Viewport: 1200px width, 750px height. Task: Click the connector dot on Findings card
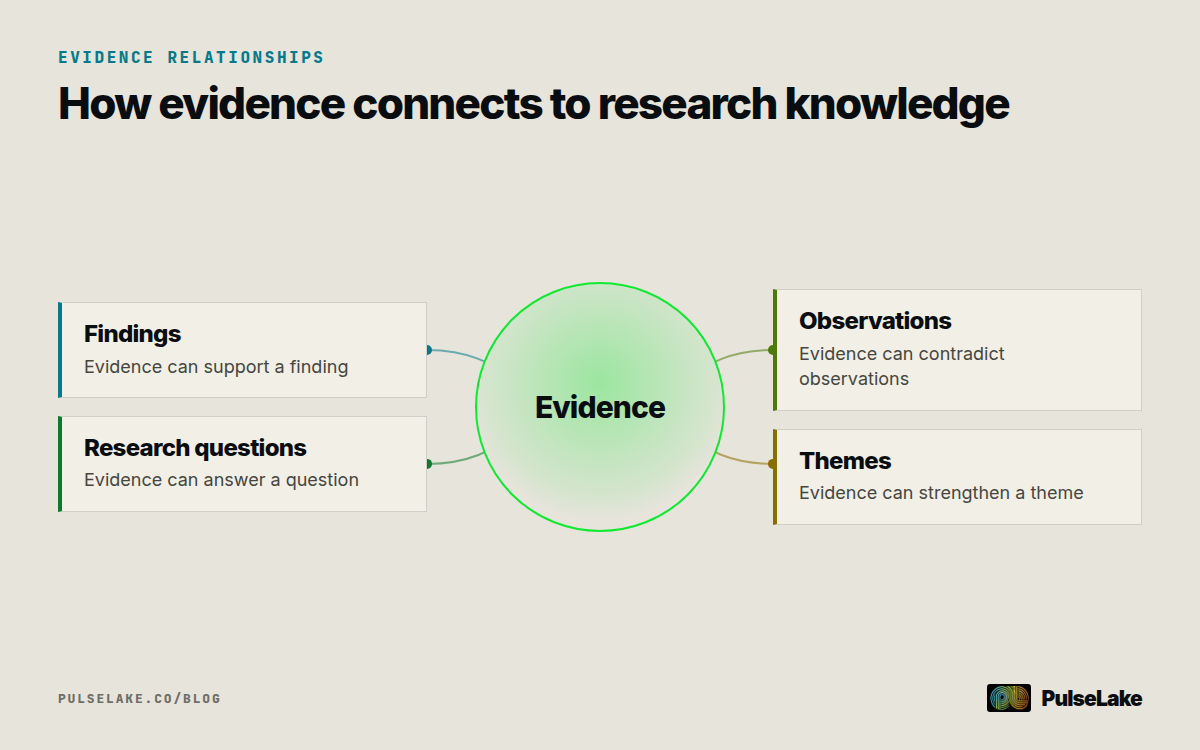427,350
